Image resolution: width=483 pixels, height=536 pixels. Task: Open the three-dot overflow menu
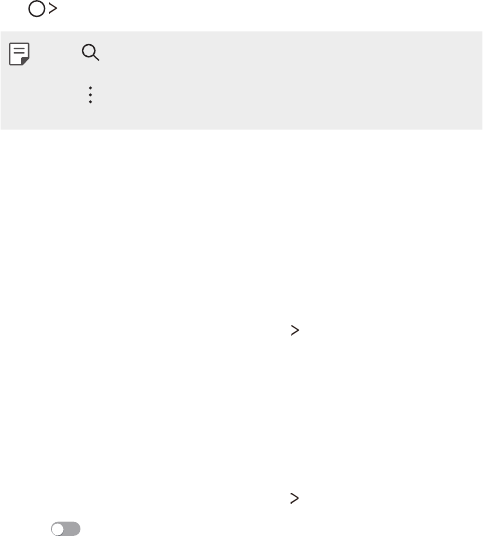[90, 95]
